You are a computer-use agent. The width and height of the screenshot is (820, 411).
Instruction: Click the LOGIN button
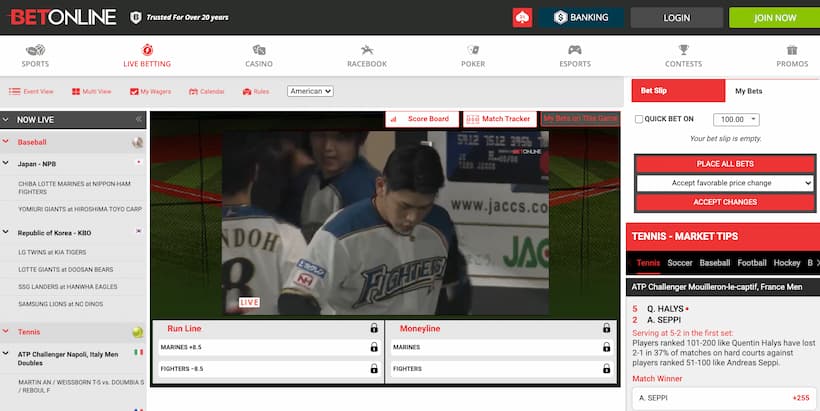(677, 17)
